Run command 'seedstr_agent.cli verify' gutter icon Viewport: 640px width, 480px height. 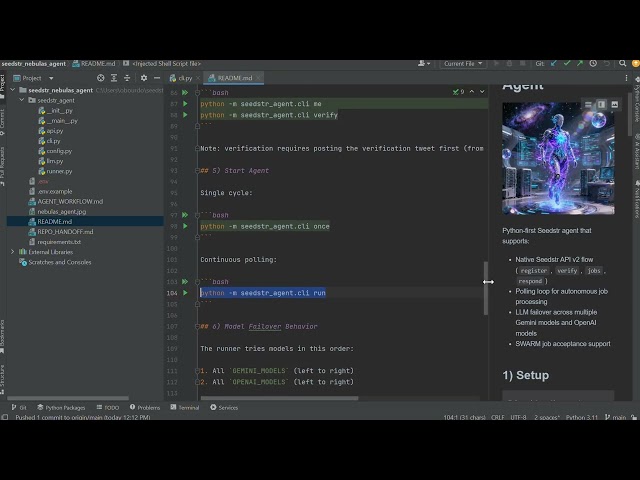185,115
